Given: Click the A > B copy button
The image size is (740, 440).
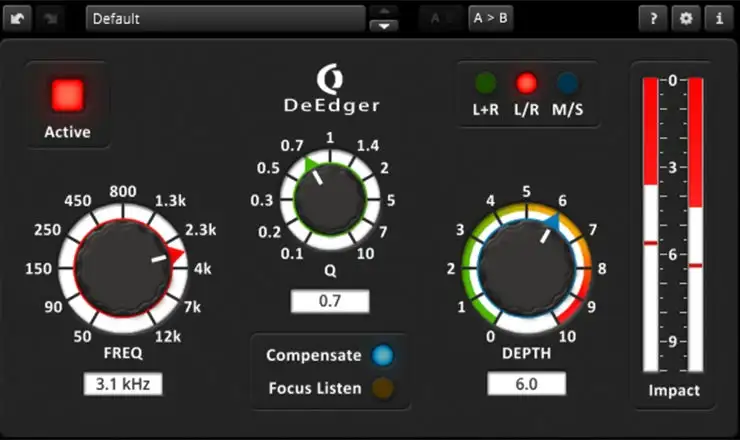Looking at the screenshot, I should point(490,18).
